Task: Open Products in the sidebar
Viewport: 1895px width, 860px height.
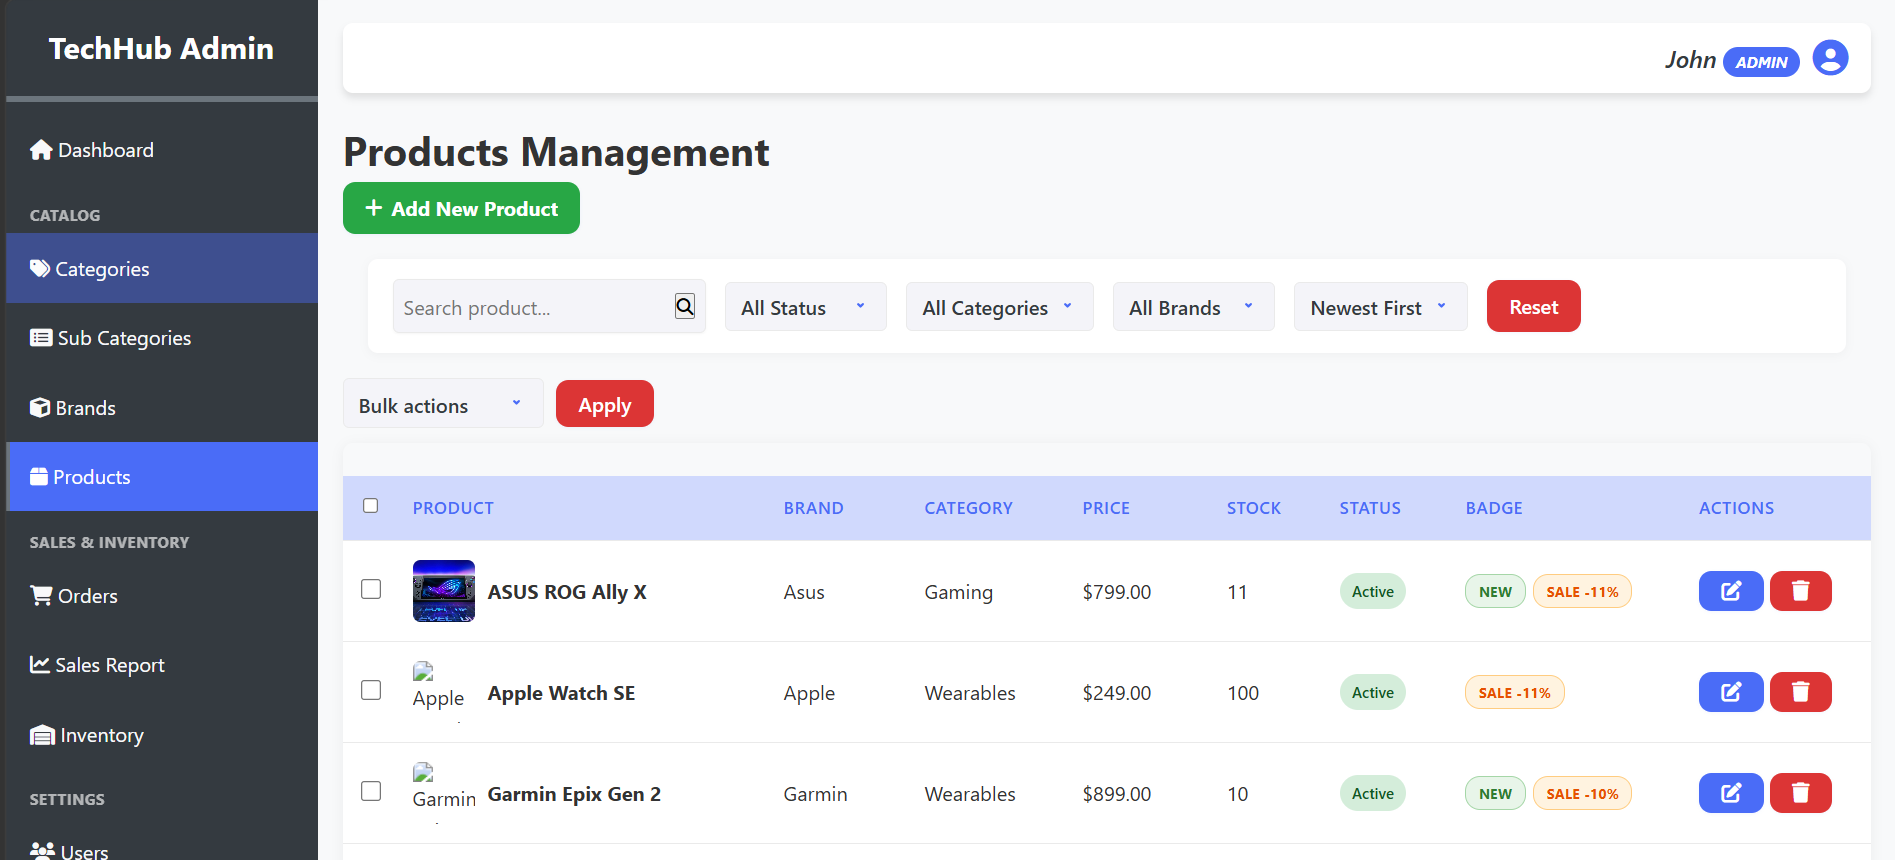Action: click(162, 476)
